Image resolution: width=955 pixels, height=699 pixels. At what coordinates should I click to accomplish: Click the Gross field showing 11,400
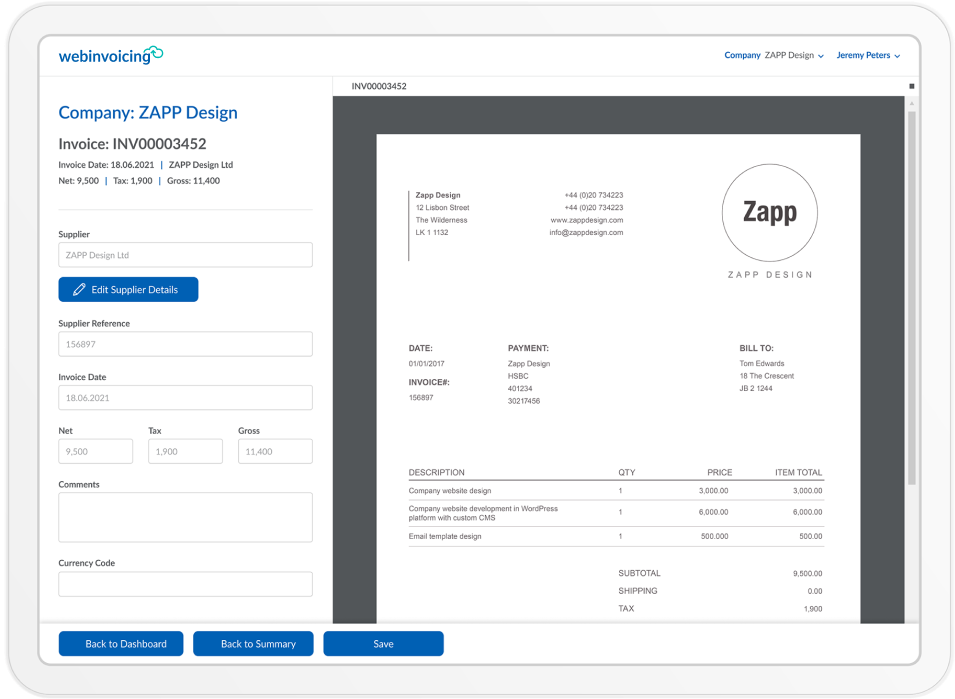274,451
